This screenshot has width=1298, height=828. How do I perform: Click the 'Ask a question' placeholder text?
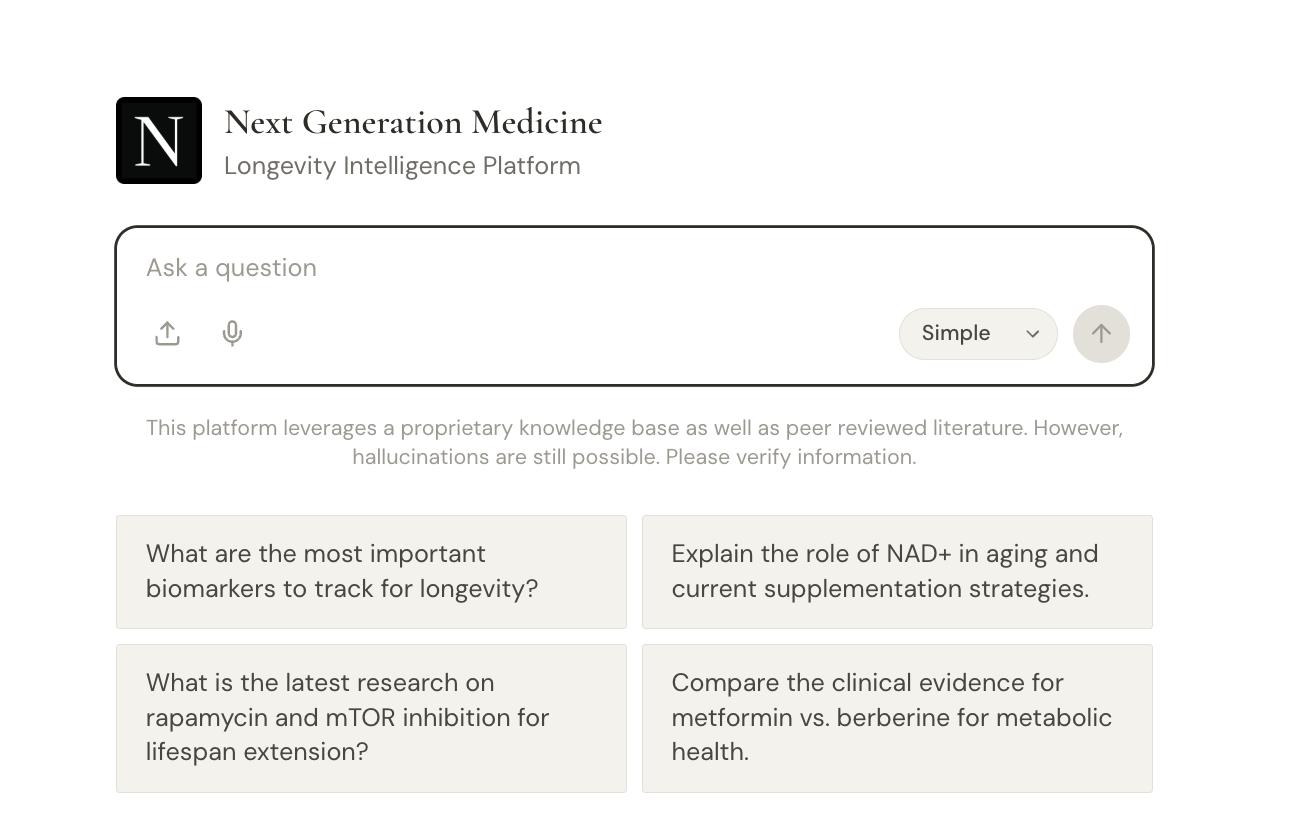[231, 268]
